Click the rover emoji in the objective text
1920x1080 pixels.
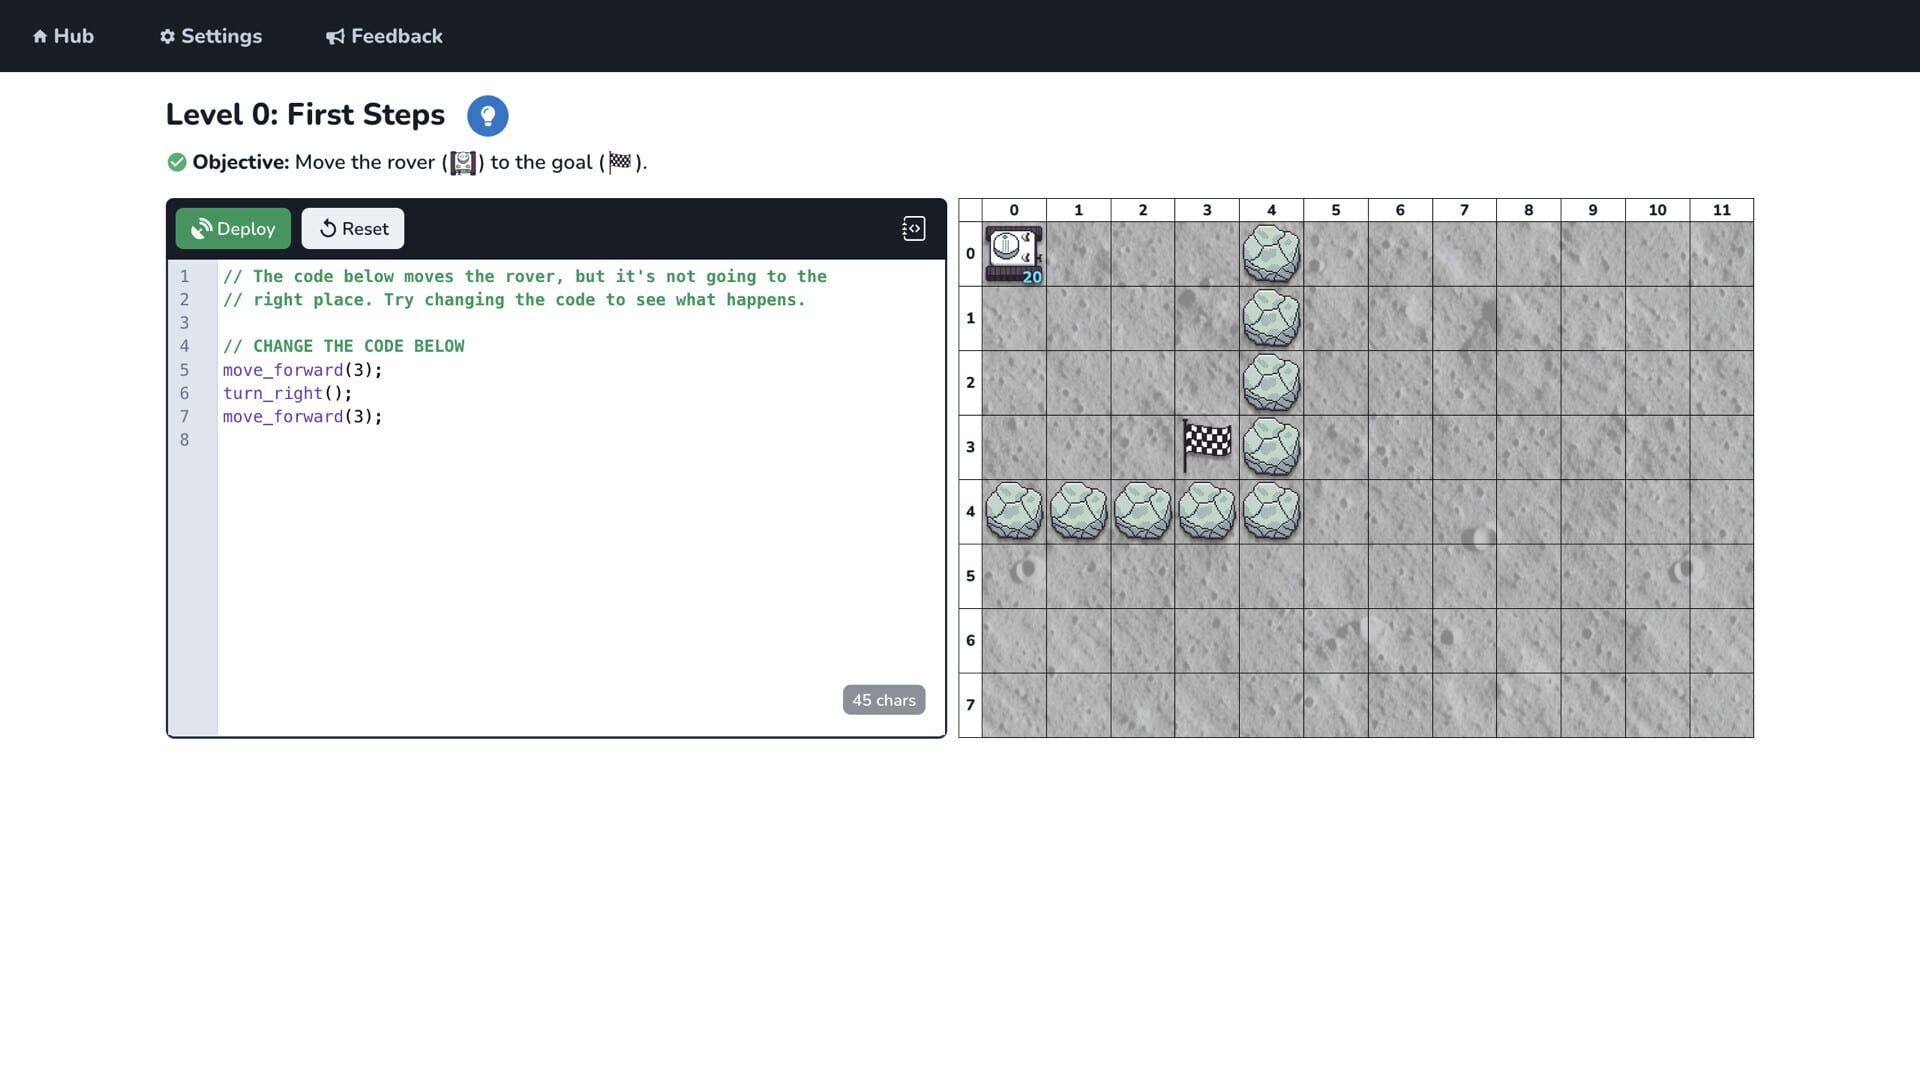(463, 162)
